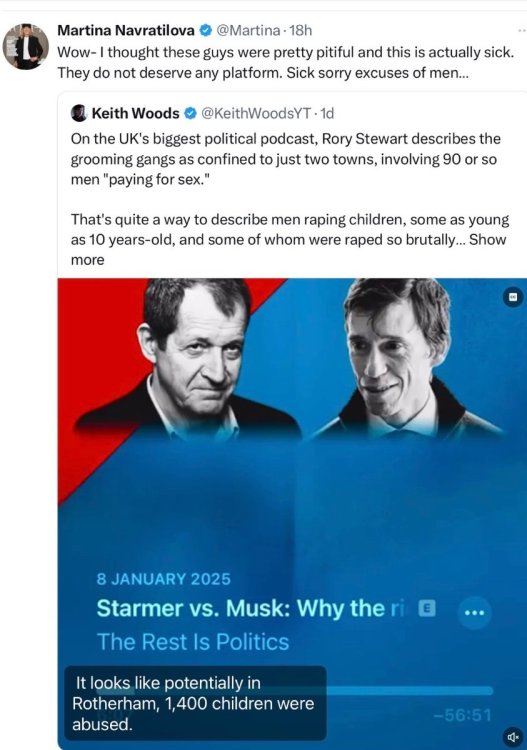
Task: Expand quoted tweet with Show more
Action: [487, 239]
